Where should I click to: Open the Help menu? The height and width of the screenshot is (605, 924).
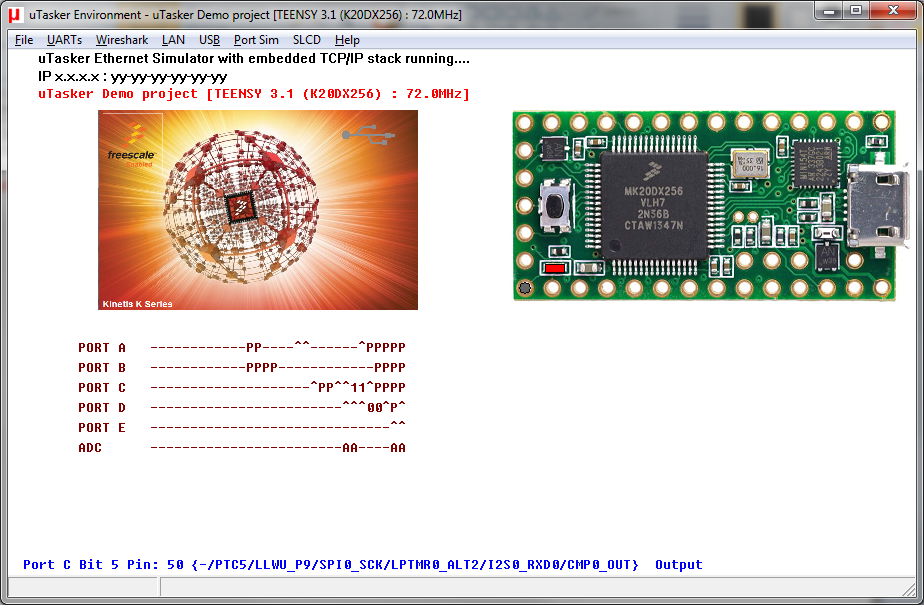click(x=347, y=40)
